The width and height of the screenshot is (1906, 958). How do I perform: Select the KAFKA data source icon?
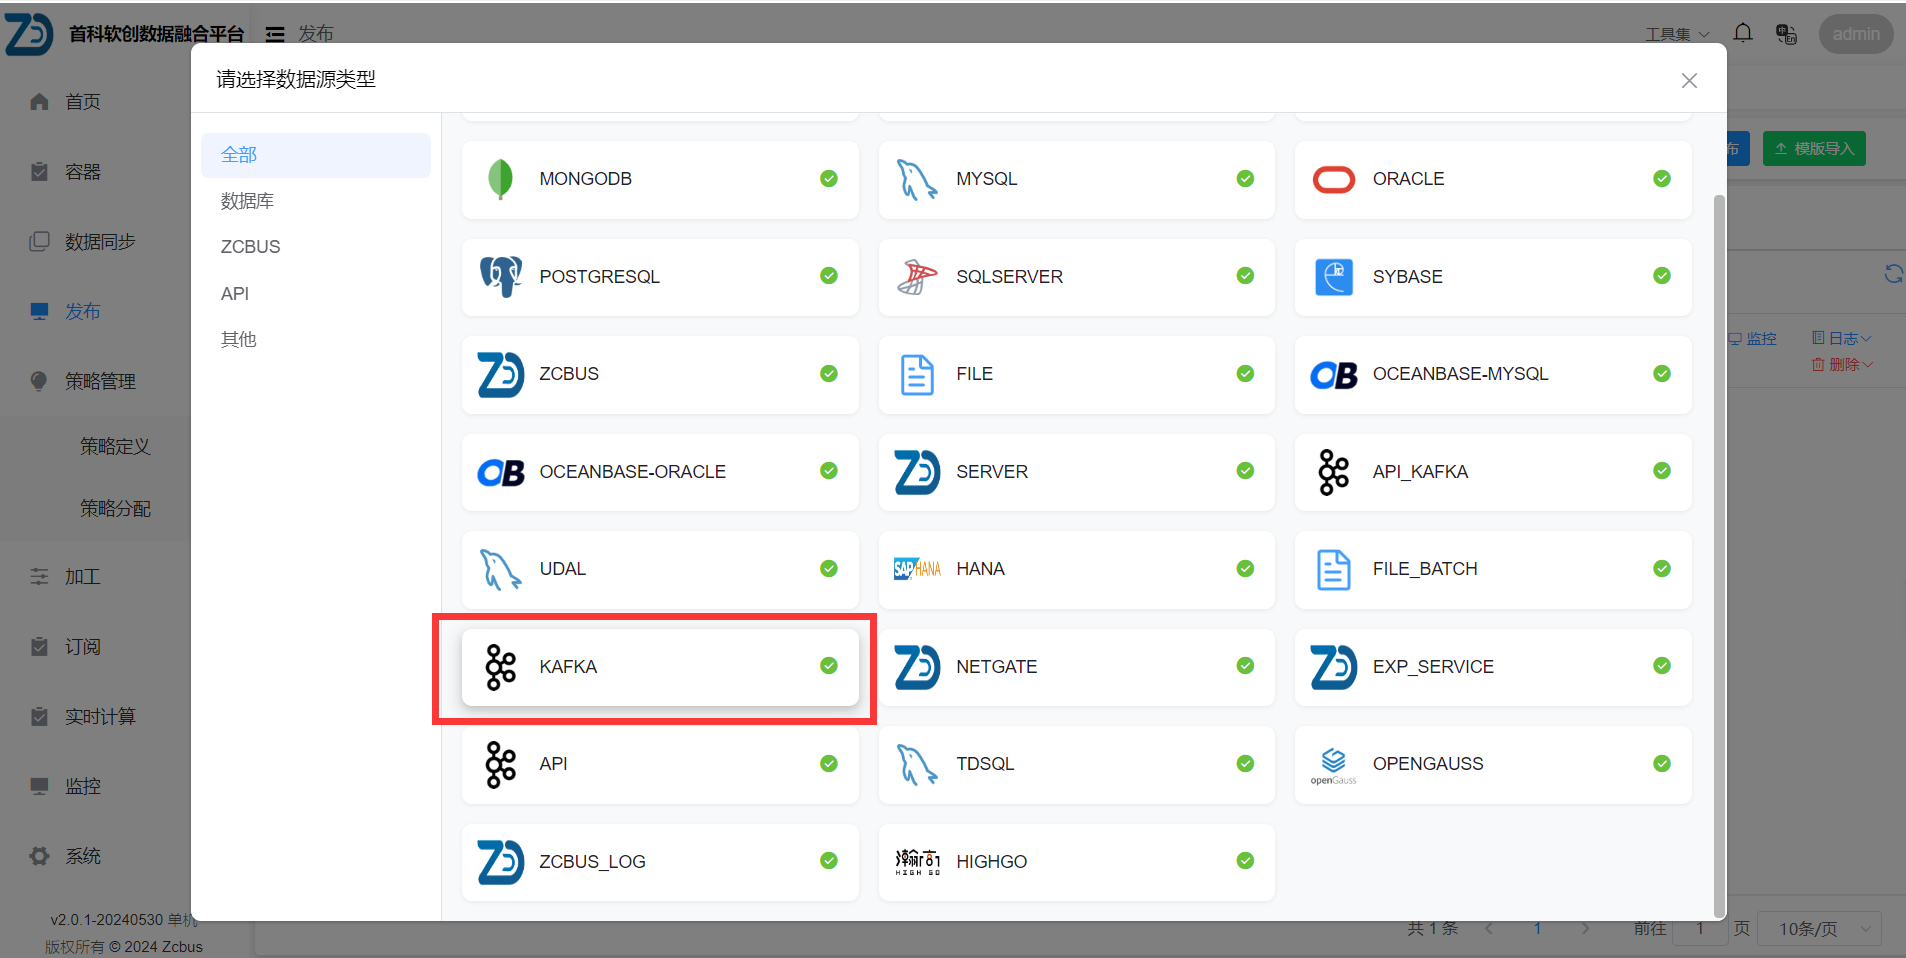[x=500, y=667]
